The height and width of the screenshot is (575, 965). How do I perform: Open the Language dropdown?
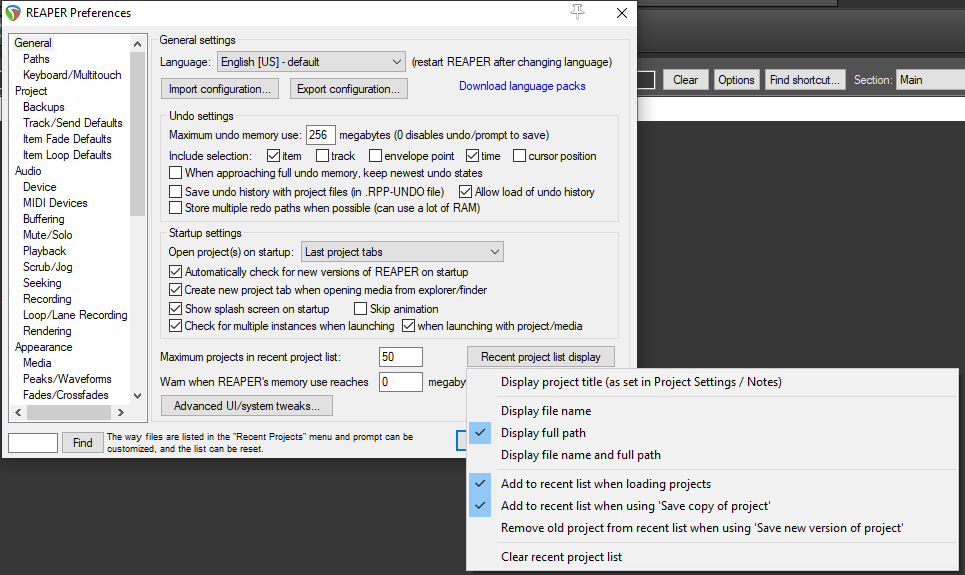point(311,62)
